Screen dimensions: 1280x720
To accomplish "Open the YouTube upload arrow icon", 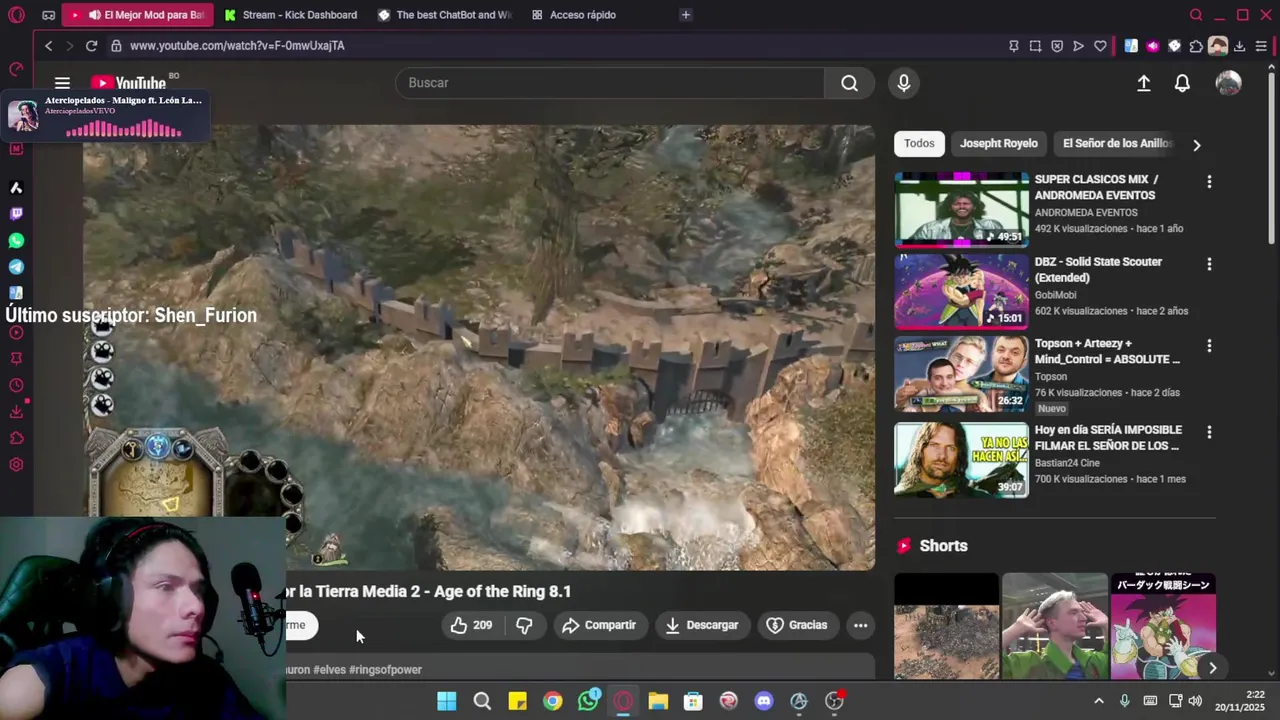I will click(1144, 83).
